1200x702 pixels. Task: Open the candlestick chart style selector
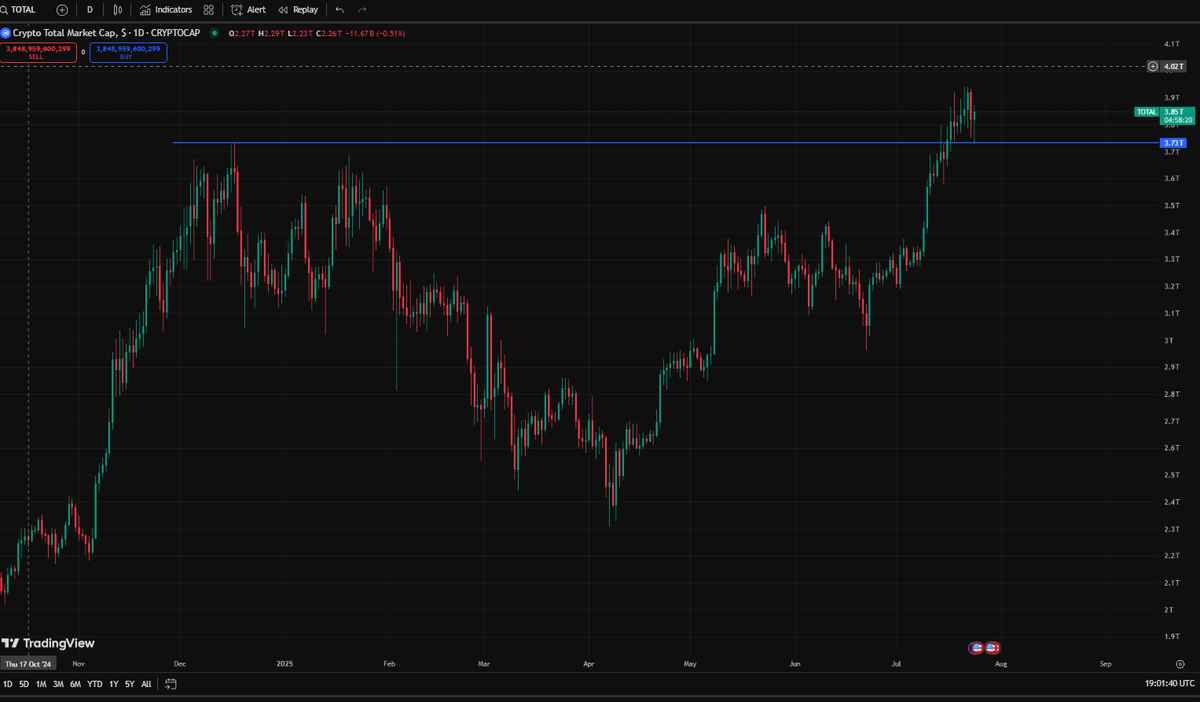click(119, 9)
